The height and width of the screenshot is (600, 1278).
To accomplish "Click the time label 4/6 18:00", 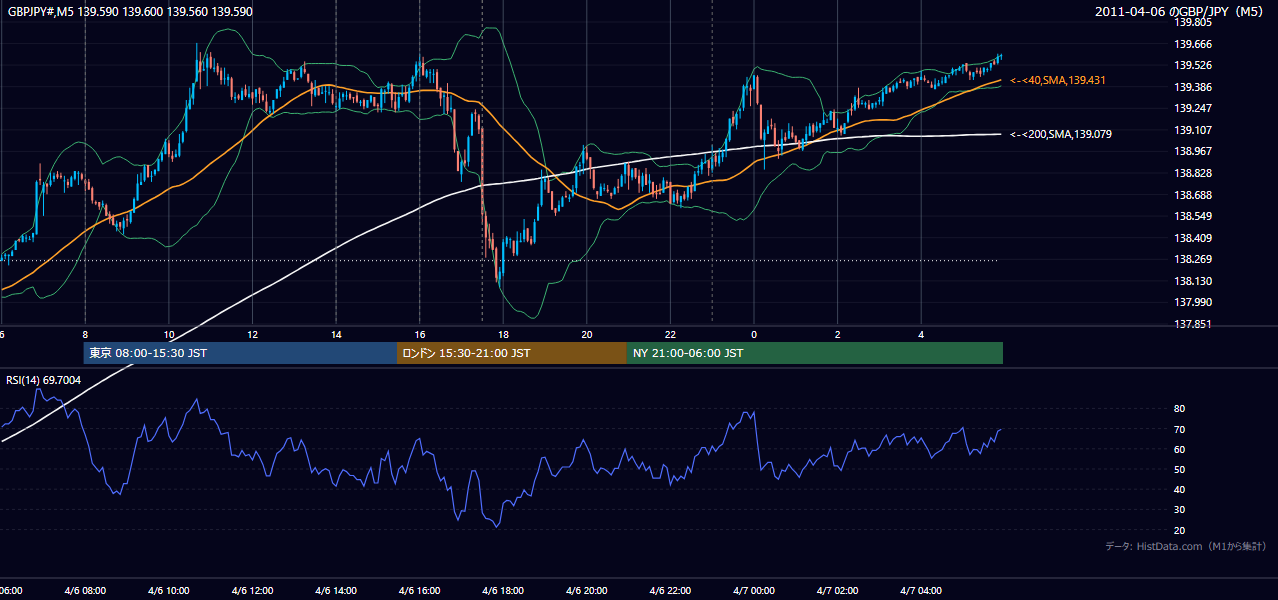I will (x=503, y=591).
